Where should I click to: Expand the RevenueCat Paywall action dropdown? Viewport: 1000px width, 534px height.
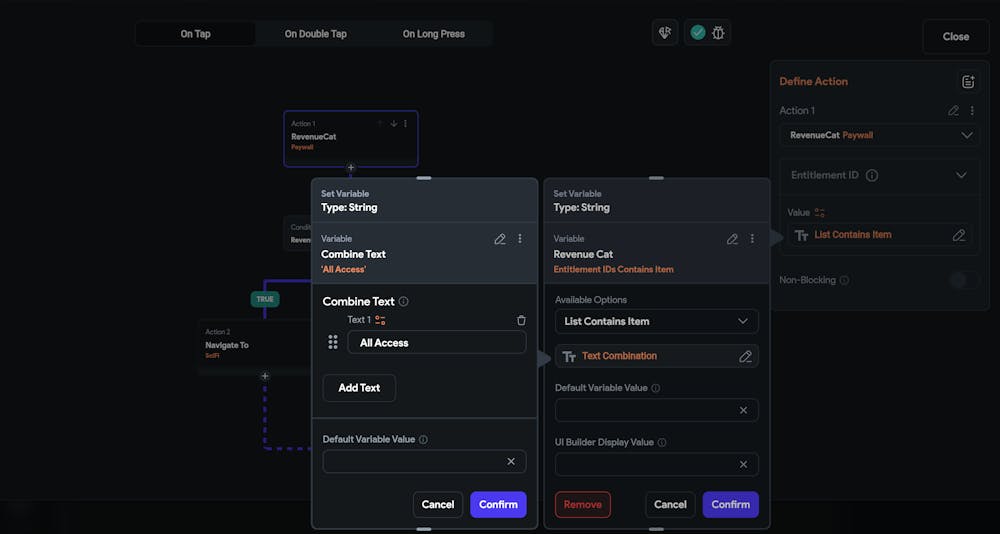(880, 135)
